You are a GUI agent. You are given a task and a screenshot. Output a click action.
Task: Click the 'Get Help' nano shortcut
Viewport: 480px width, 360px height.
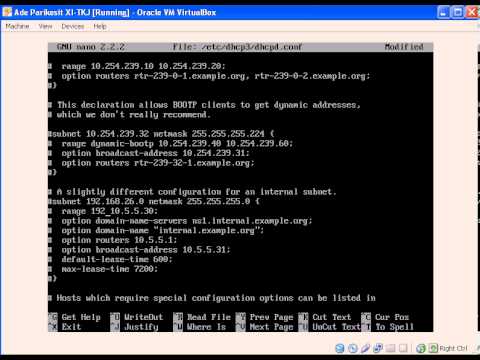coord(81,317)
